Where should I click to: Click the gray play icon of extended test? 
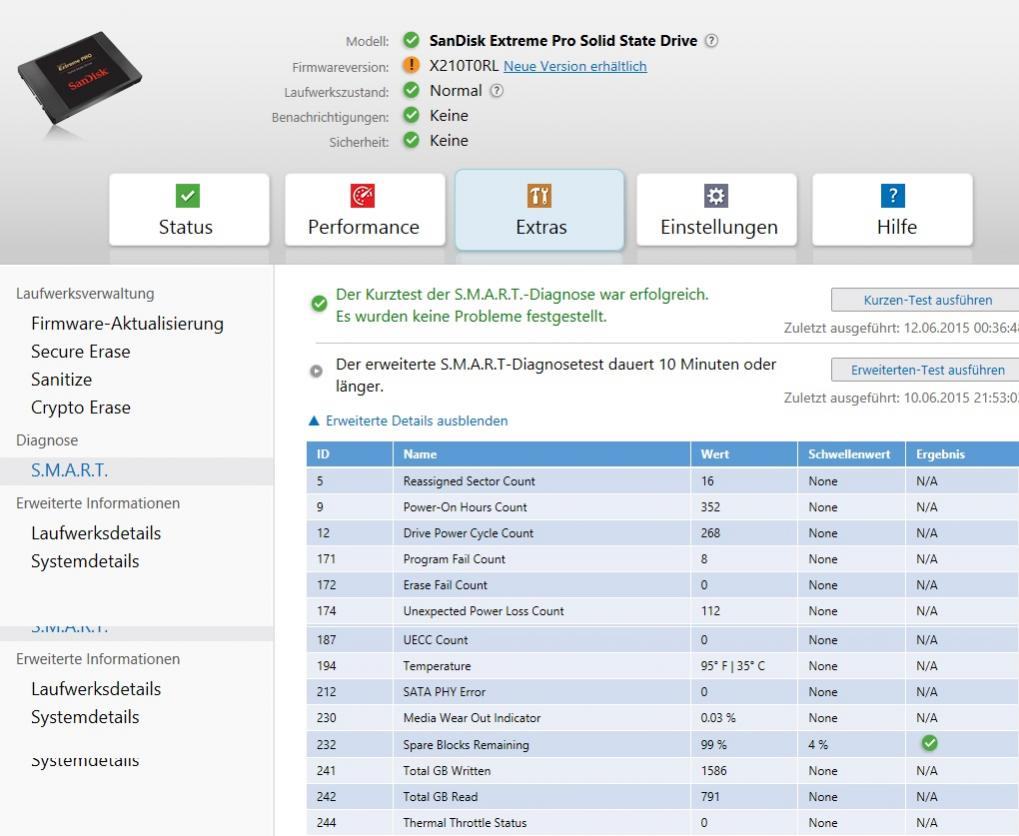(316, 371)
